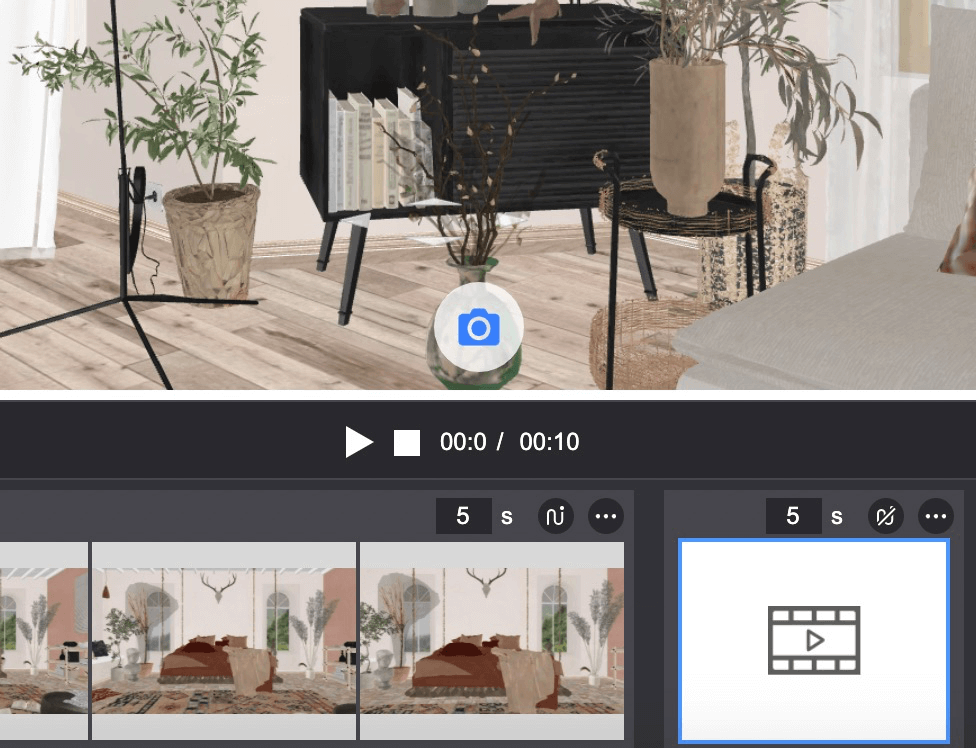Viewport: 976px width, 748px height.
Task: Select the rightmost bedroom keyframe thumbnail
Action: 491,640
